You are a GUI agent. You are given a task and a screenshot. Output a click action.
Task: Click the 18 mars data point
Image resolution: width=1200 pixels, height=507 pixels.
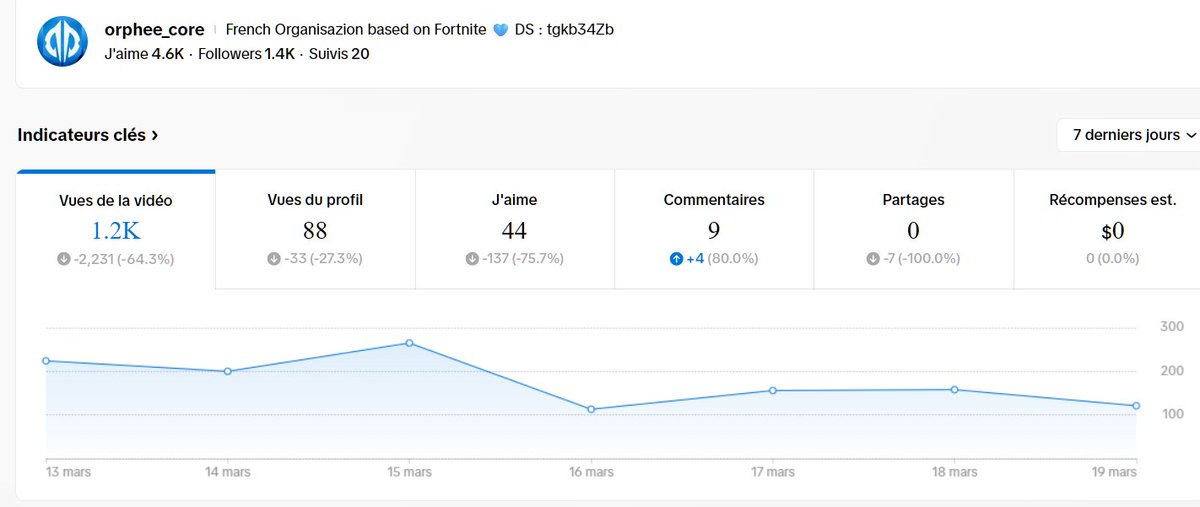pos(955,389)
